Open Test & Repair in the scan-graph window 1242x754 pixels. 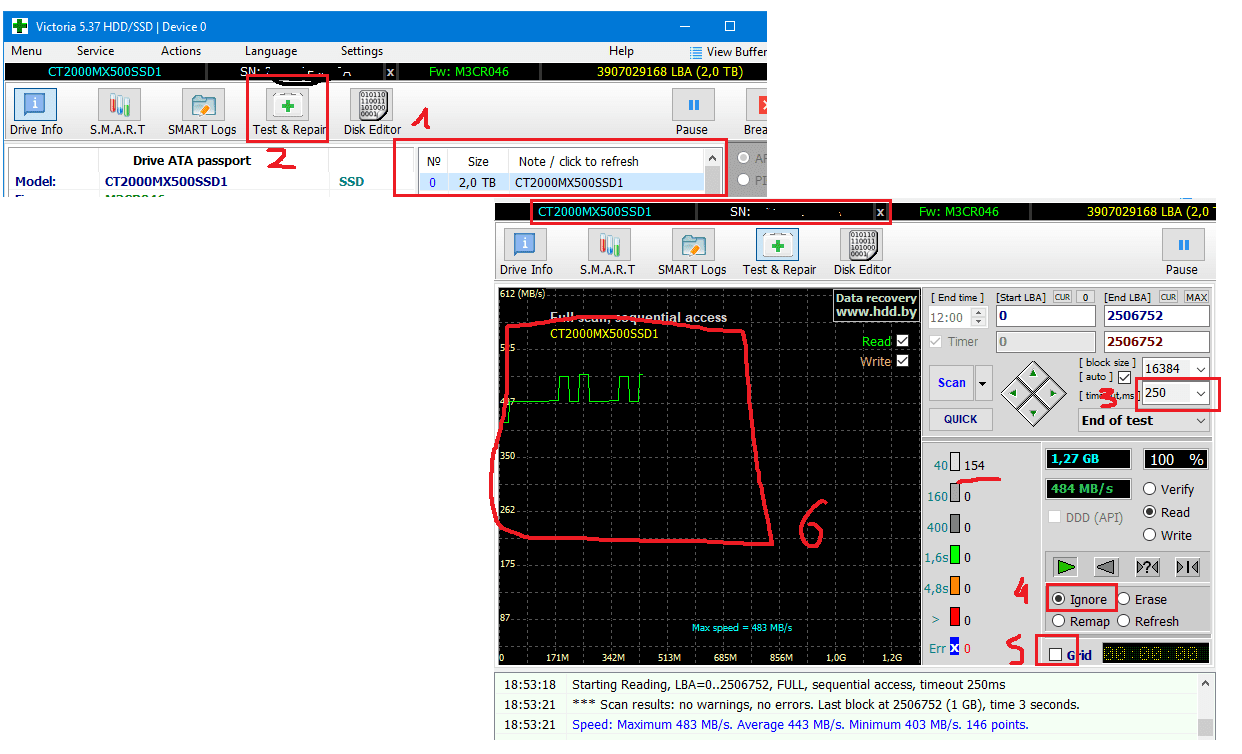click(779, 252)
